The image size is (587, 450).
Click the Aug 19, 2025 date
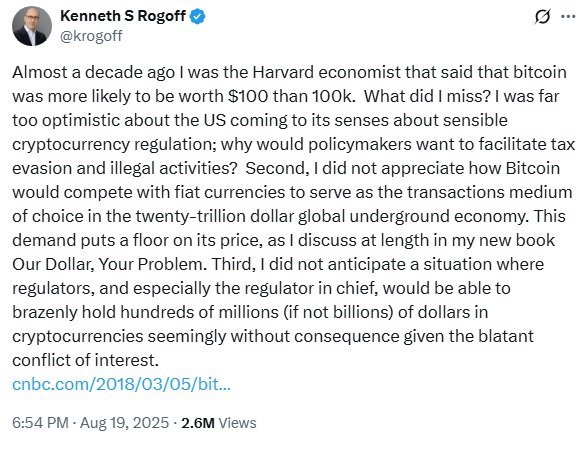(124, 423)
